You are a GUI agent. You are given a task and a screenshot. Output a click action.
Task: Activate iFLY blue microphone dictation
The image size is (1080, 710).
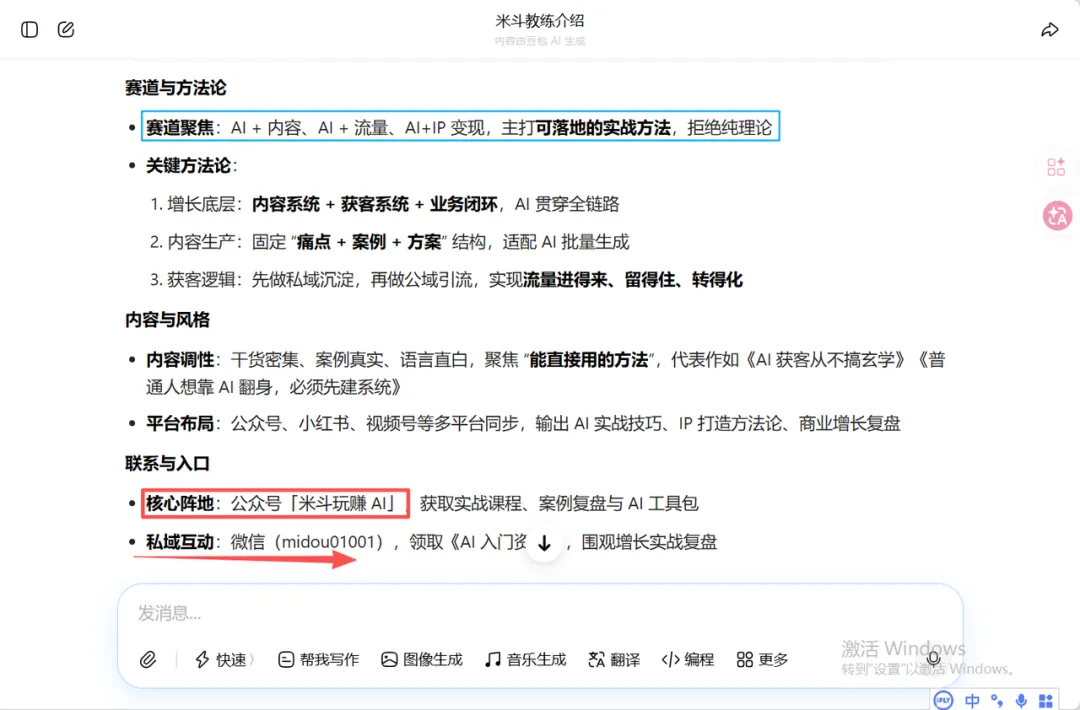(1021, 701)
